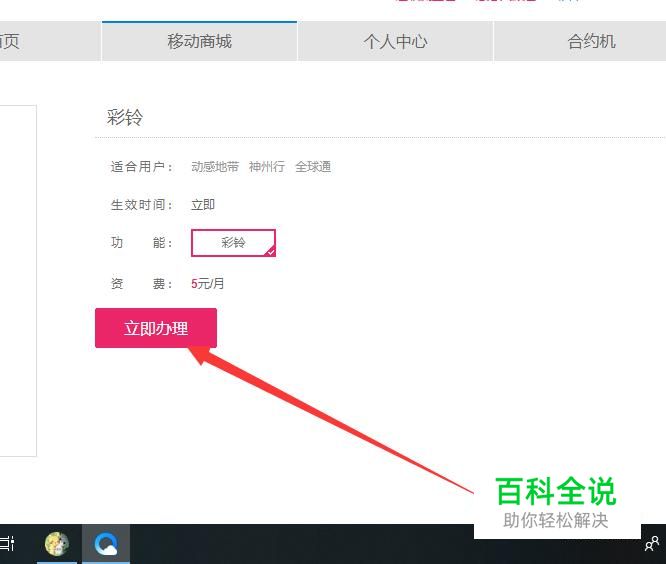
Task: Click the 全球通 user type text
Action: click(x=313, y=166)
